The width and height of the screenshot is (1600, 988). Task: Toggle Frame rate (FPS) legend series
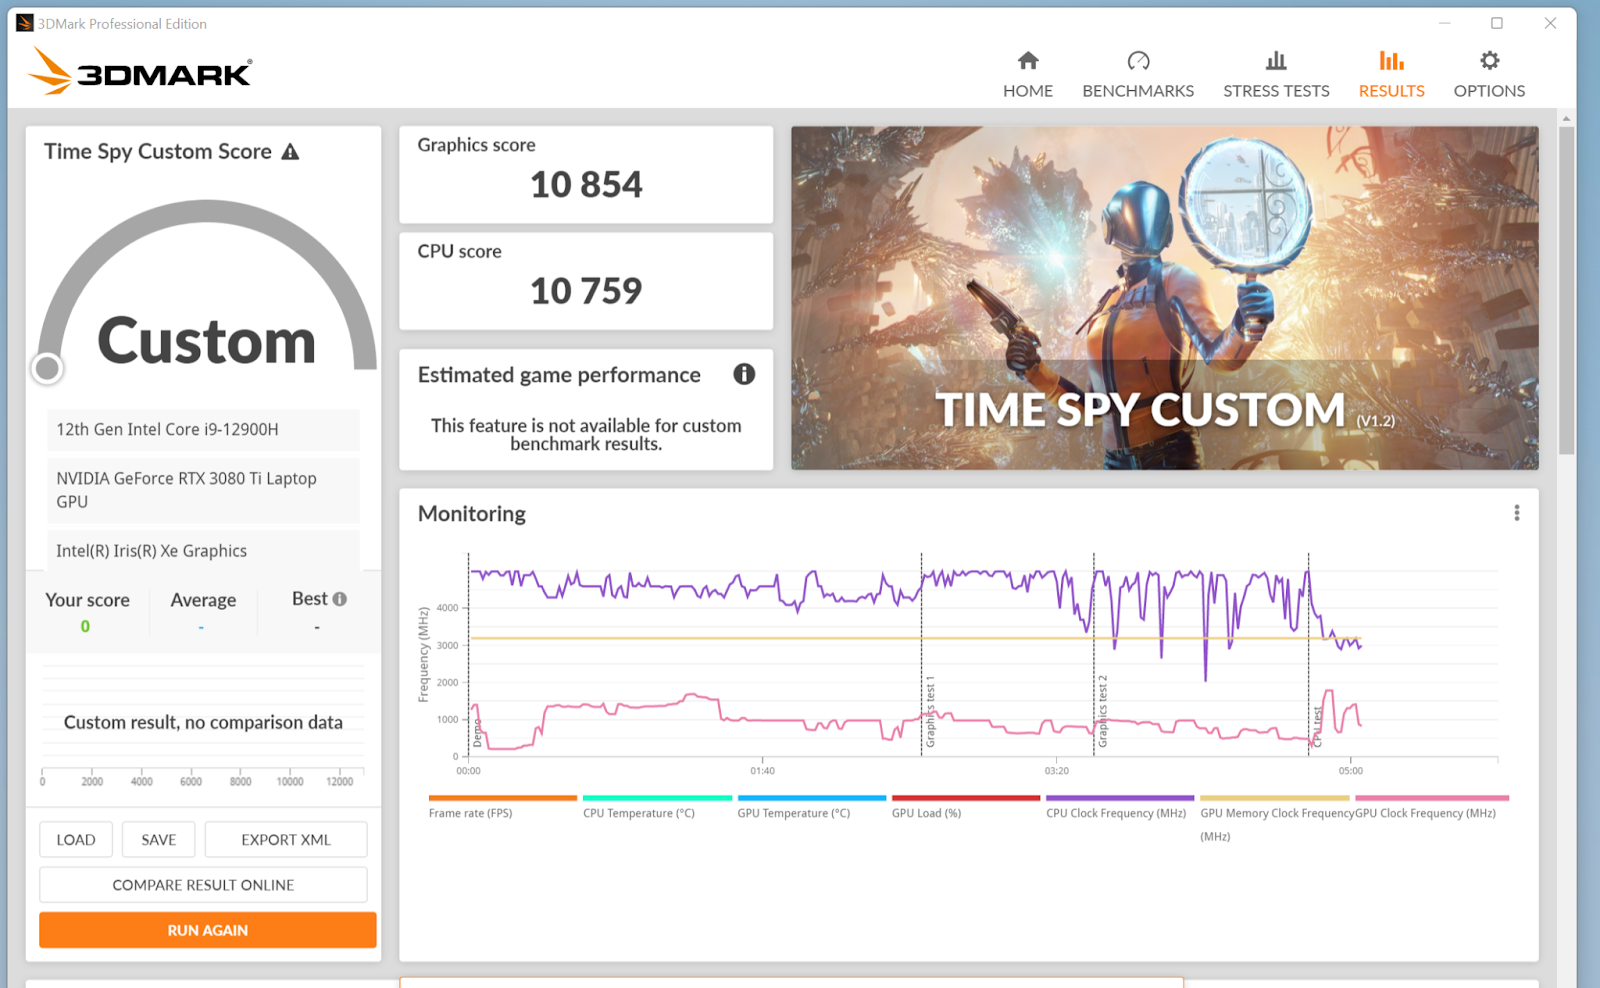471,812
